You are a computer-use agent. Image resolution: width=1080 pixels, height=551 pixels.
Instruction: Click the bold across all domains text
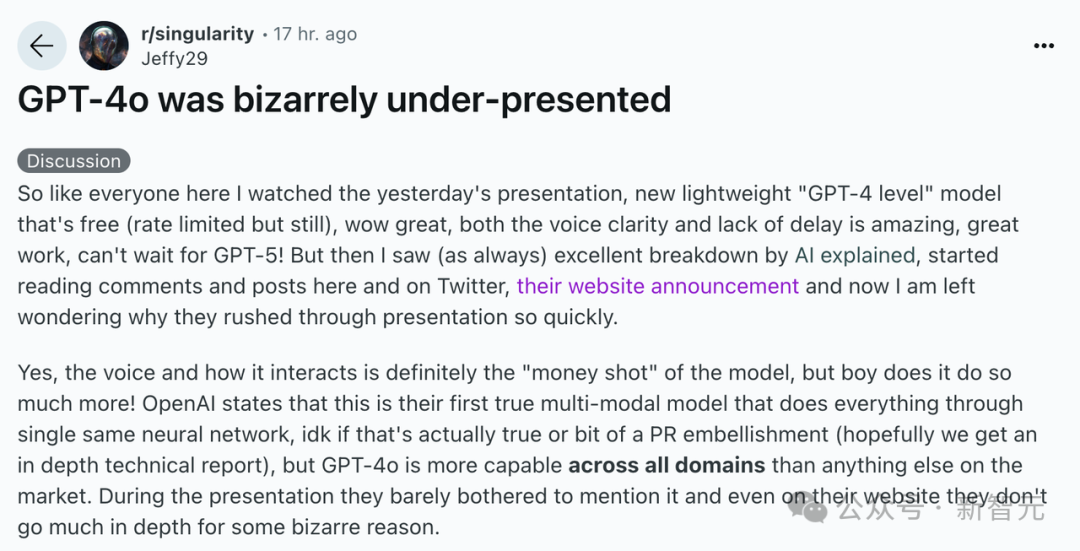[667, 466]
